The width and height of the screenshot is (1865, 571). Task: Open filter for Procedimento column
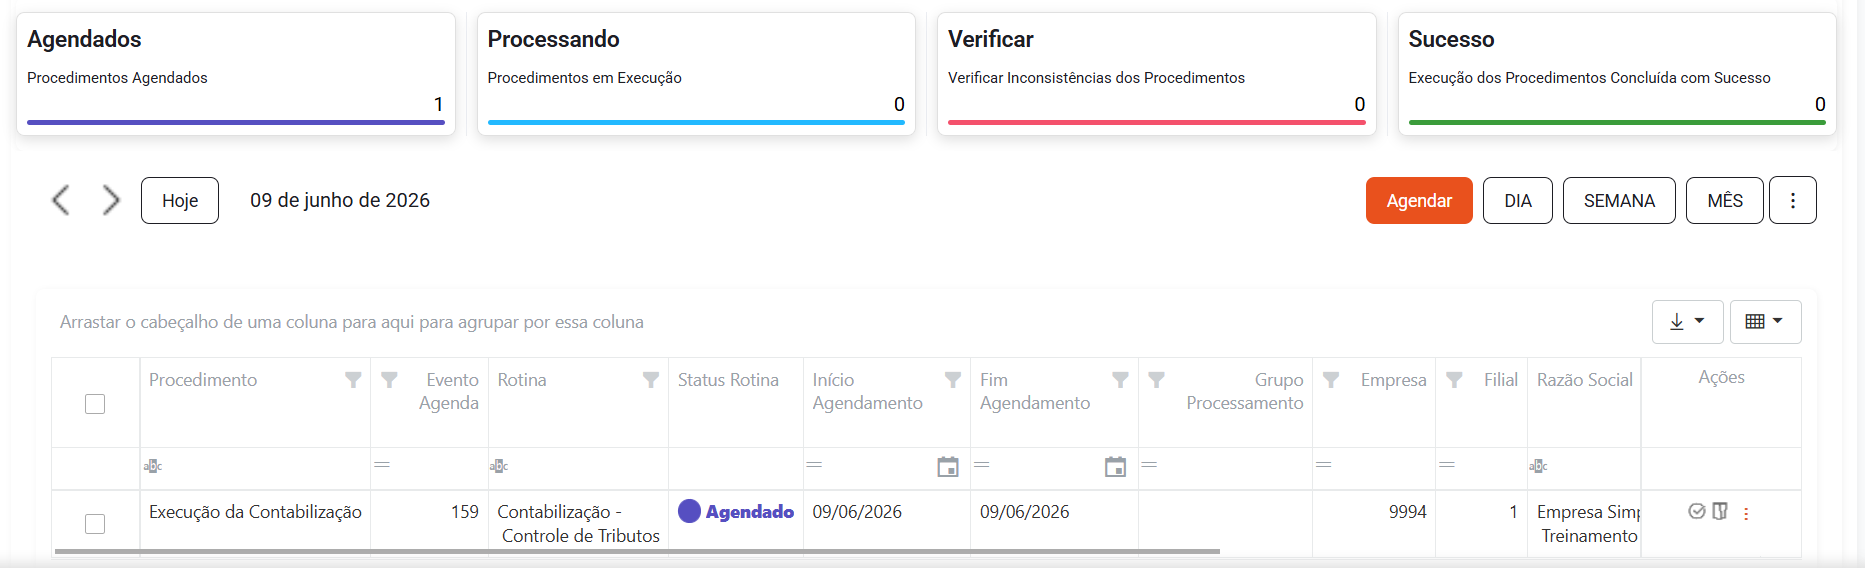pos(353,380)
